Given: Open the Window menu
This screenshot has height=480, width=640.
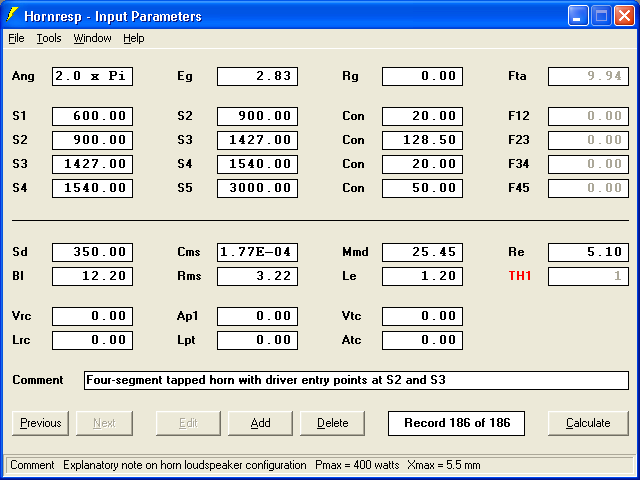Looking at the screenshot, I should click(x=92, y=38).
